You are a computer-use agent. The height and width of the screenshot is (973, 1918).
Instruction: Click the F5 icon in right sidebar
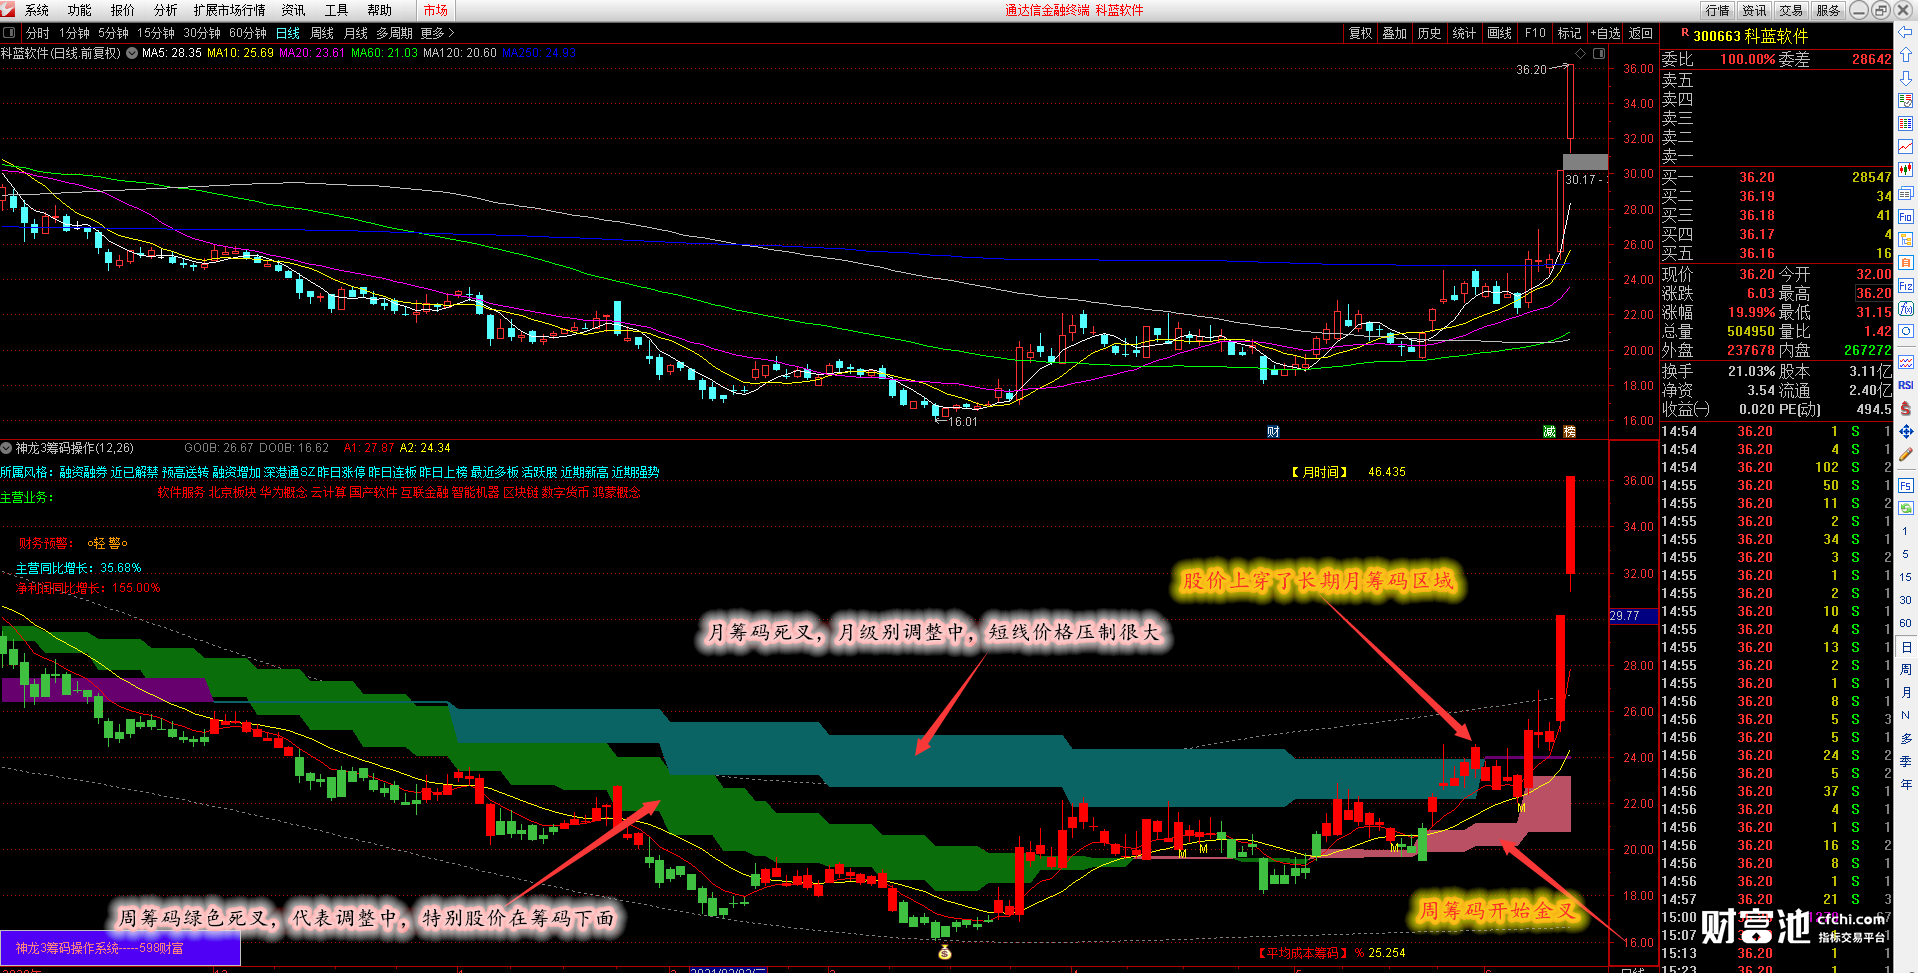[x=1905, y=485]
